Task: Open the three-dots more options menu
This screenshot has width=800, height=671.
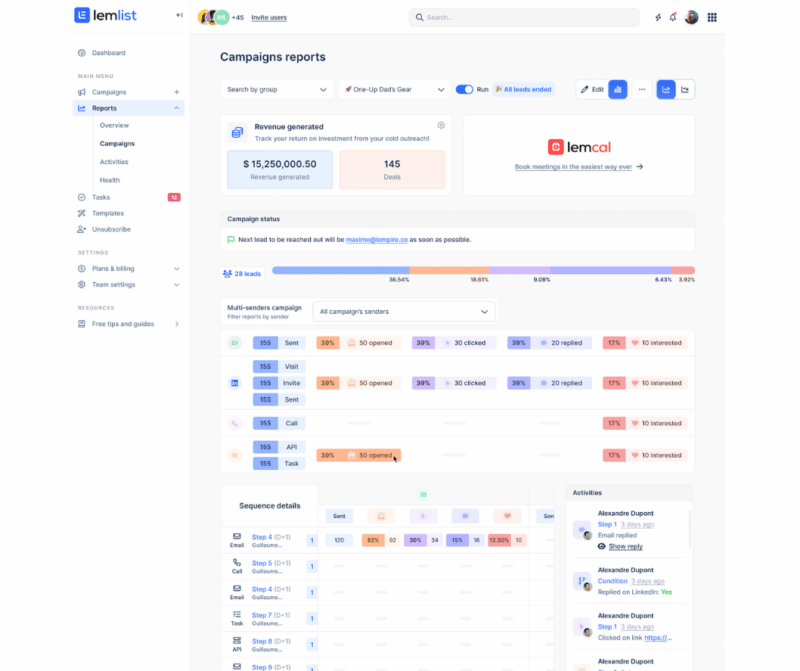Action: (642, 89)
